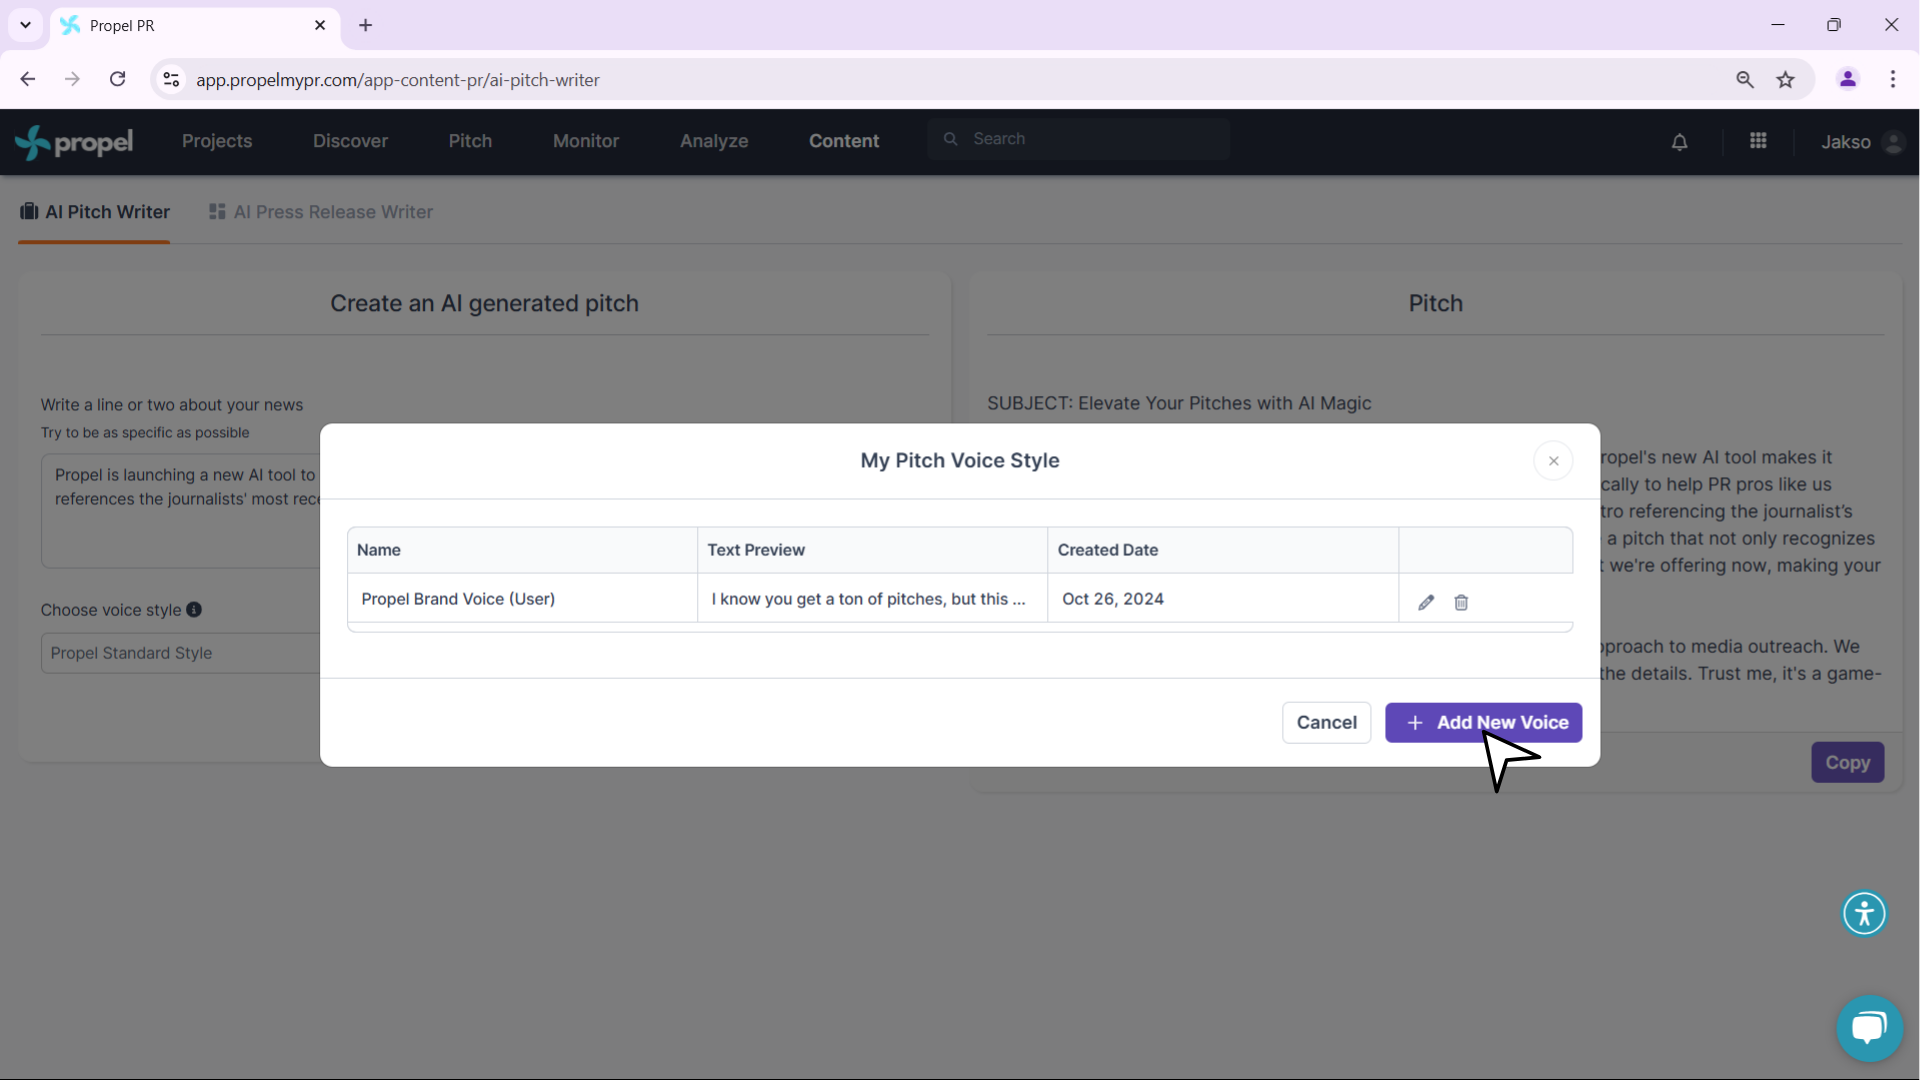Open notifications bell
Screen dimensions: 1920x1080
[x=1679, y=142]
